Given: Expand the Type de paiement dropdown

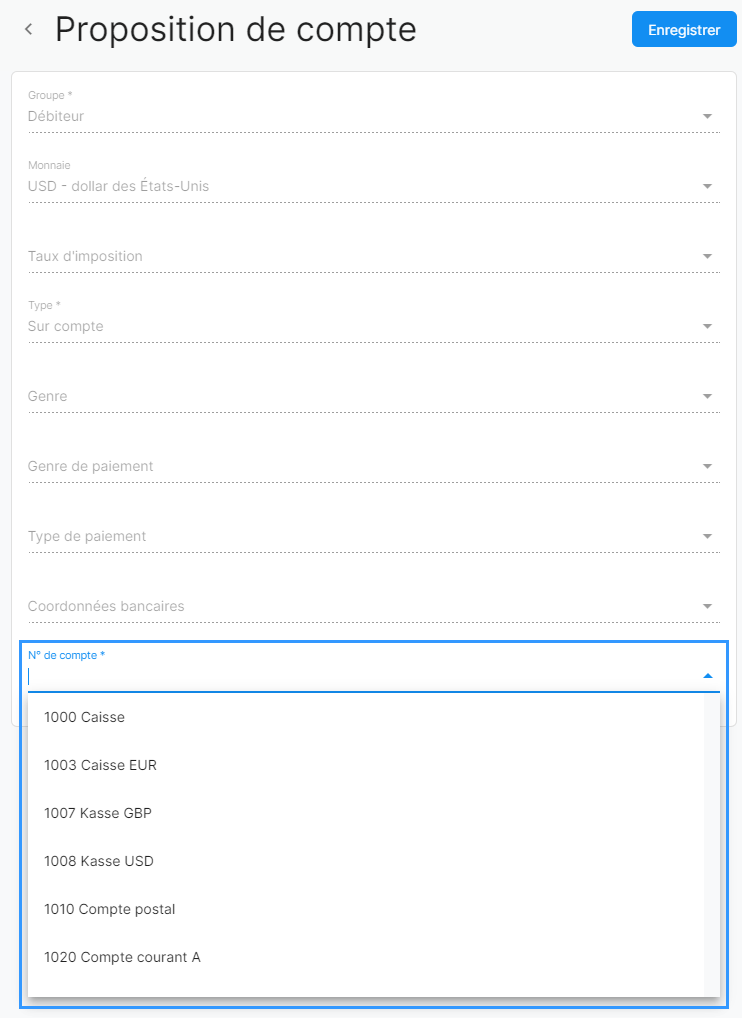Looking at the screenshot, I should tap(360, 536).
